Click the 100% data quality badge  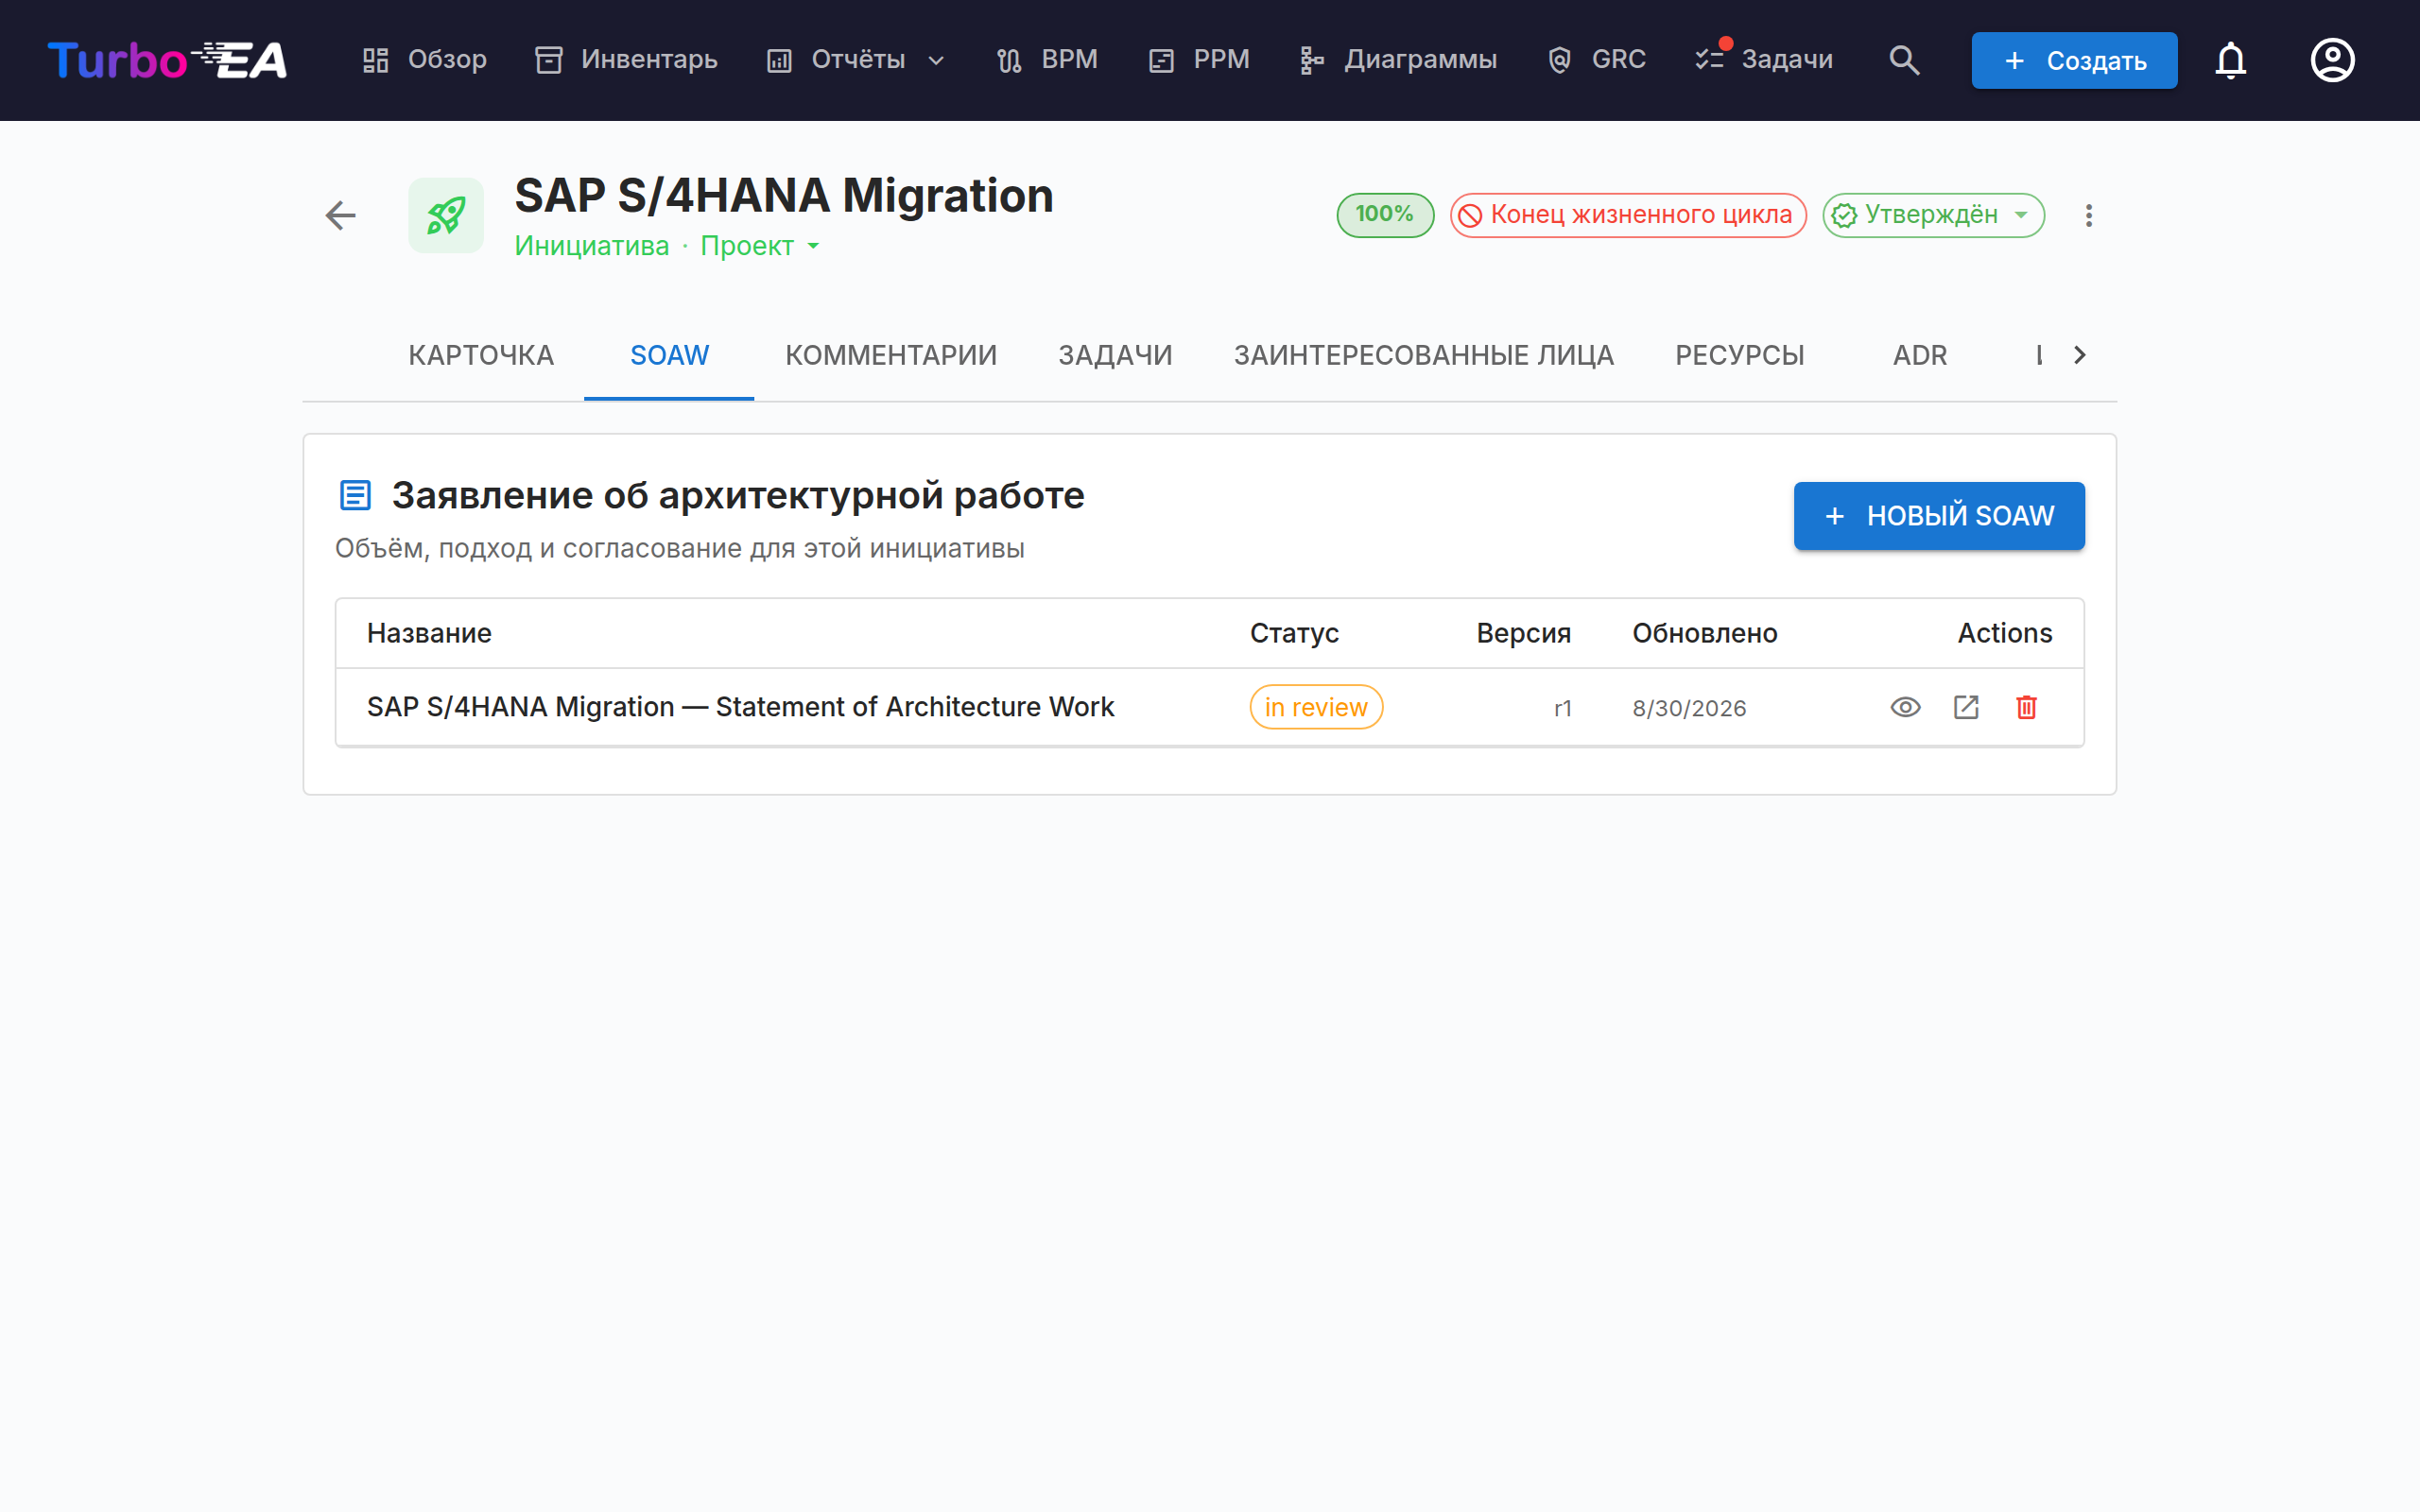click(x=1385, y=215)
